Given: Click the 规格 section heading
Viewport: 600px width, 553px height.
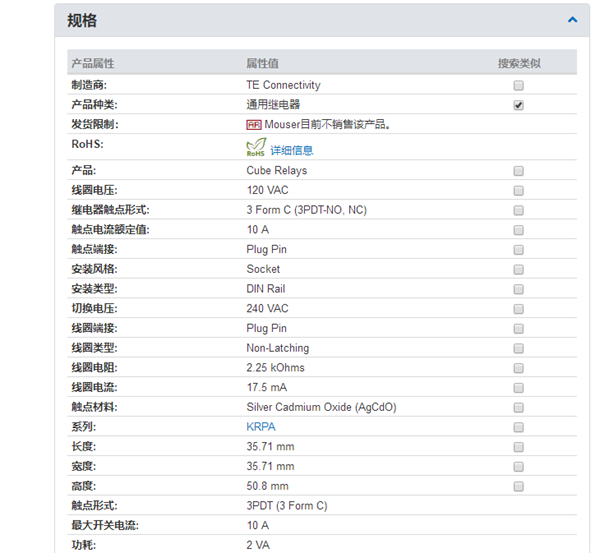Looking at the screenshot, I should tap(82, 20).
